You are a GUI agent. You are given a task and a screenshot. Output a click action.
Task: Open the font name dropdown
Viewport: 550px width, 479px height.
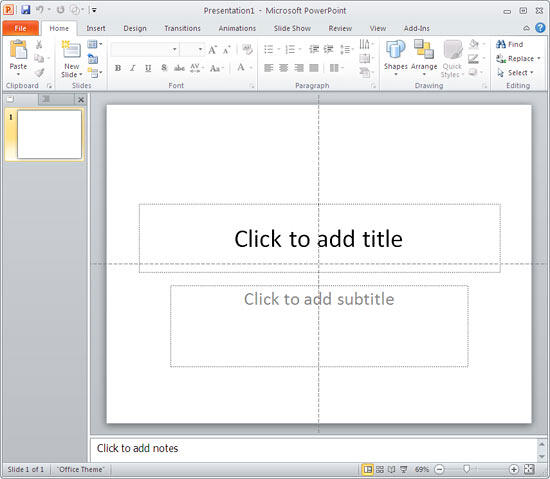pyautogui.click(x=174, y=49)
